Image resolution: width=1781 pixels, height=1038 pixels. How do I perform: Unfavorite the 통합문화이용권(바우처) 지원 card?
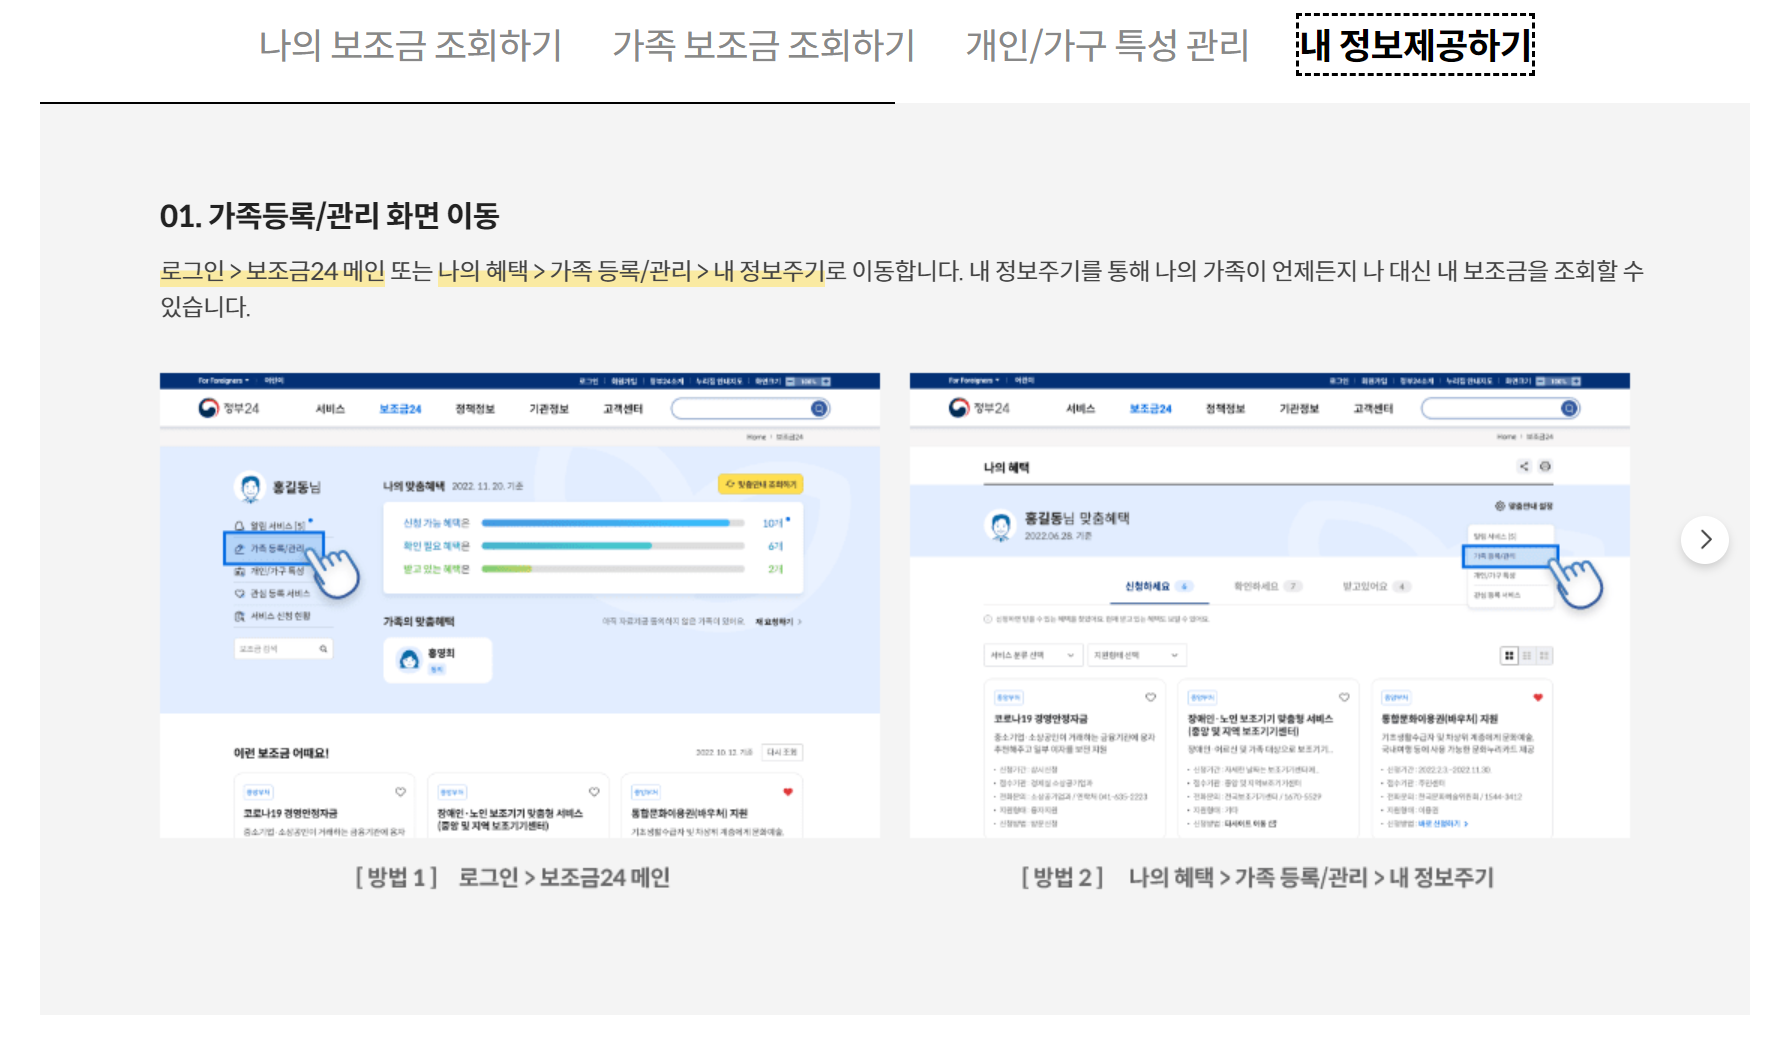coord(1538,697)
